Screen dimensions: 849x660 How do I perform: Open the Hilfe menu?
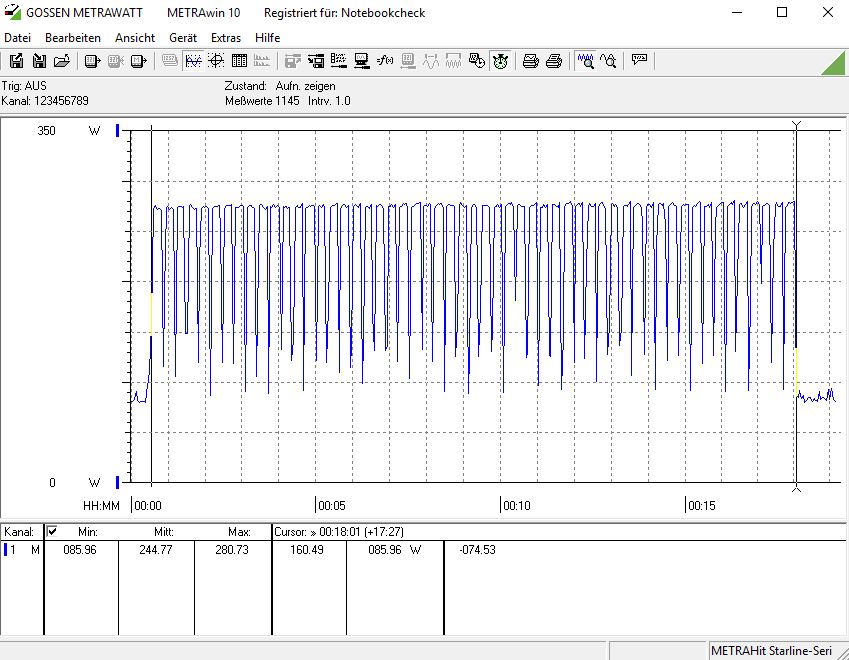pyautogui.click(x=267, y=37)
